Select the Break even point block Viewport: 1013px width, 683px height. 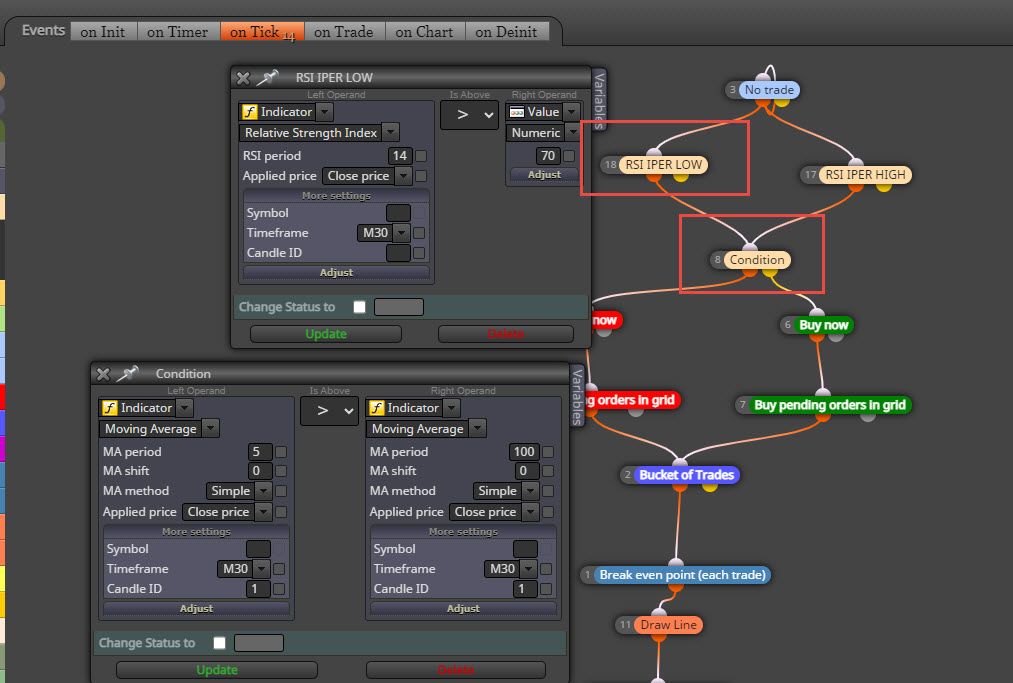pyautogui.click(x=682, y=574)
